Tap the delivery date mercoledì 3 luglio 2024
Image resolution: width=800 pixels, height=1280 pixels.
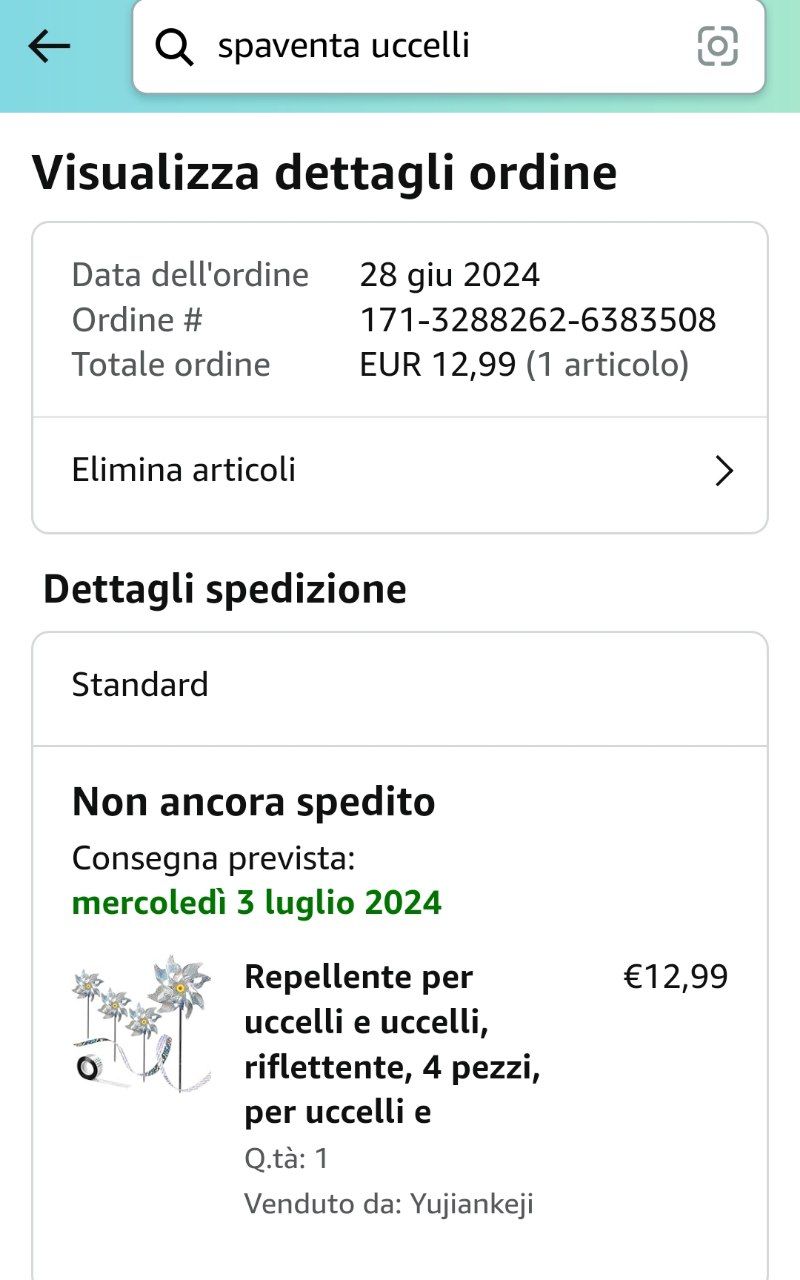[x=257, y=903]
